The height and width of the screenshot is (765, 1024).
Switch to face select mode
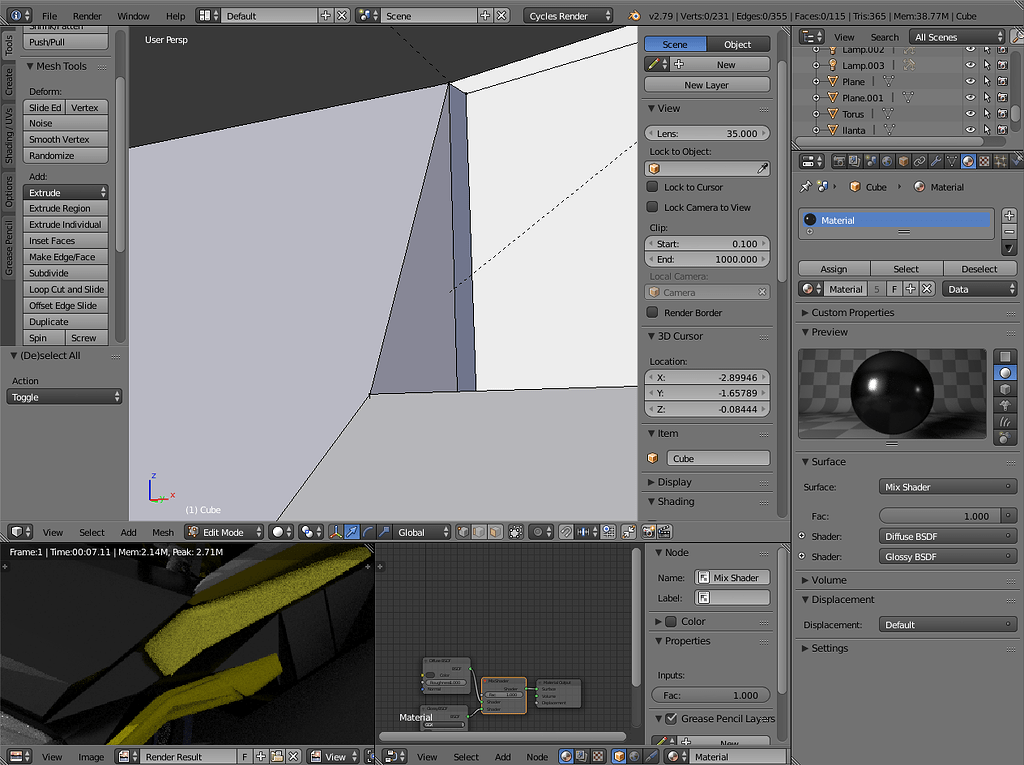496,532
